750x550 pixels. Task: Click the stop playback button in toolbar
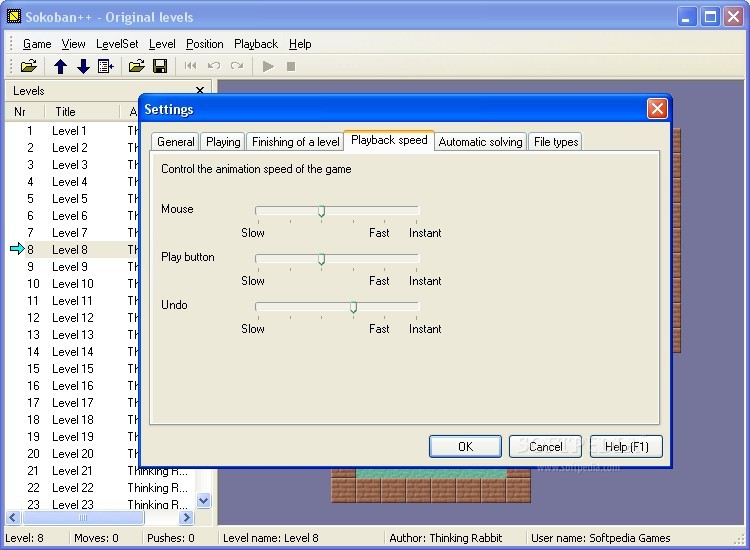point(291,66)
